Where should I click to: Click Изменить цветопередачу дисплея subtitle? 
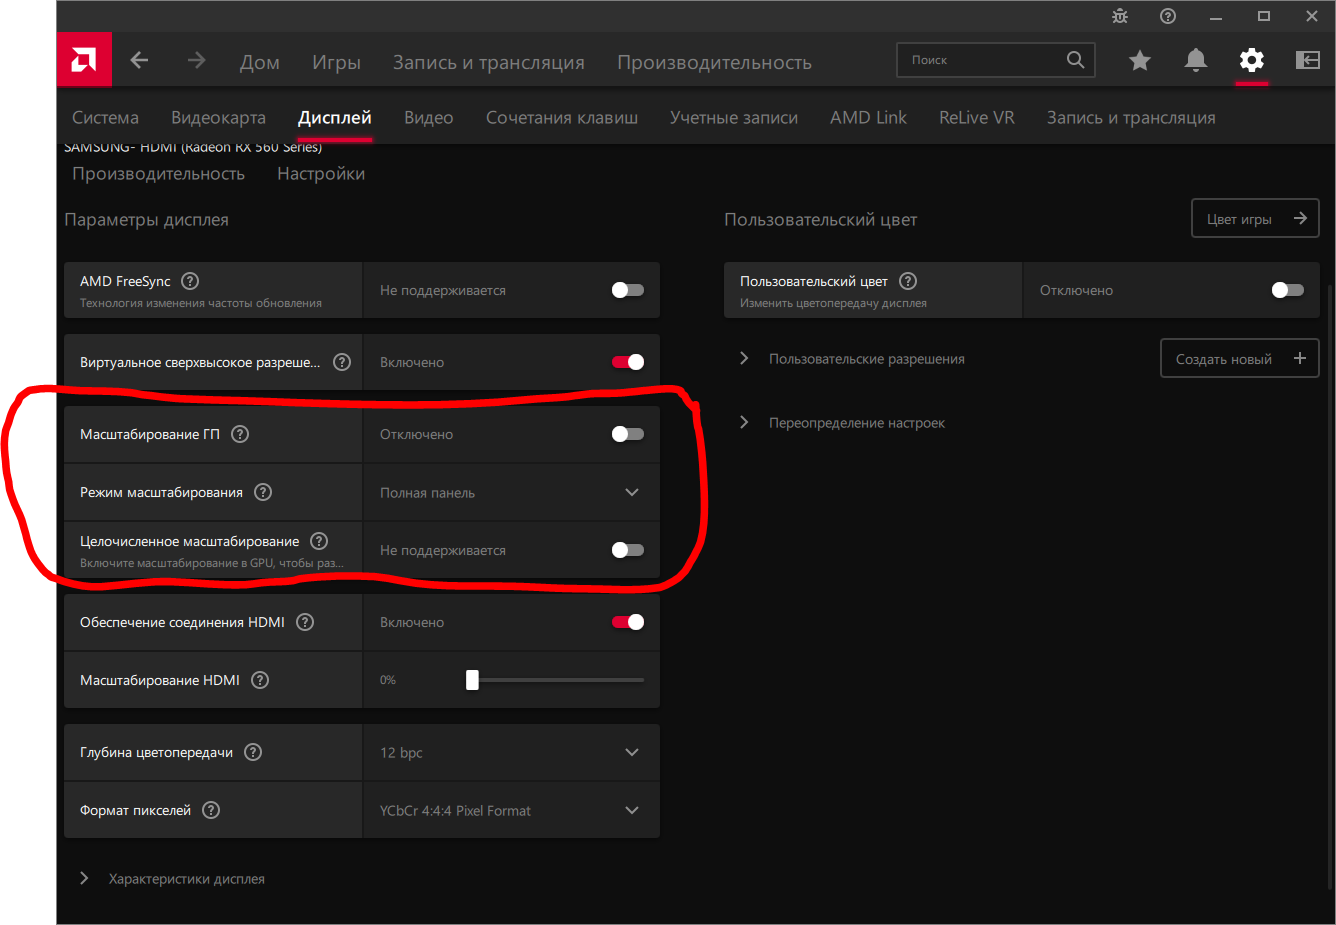[833, 303]
